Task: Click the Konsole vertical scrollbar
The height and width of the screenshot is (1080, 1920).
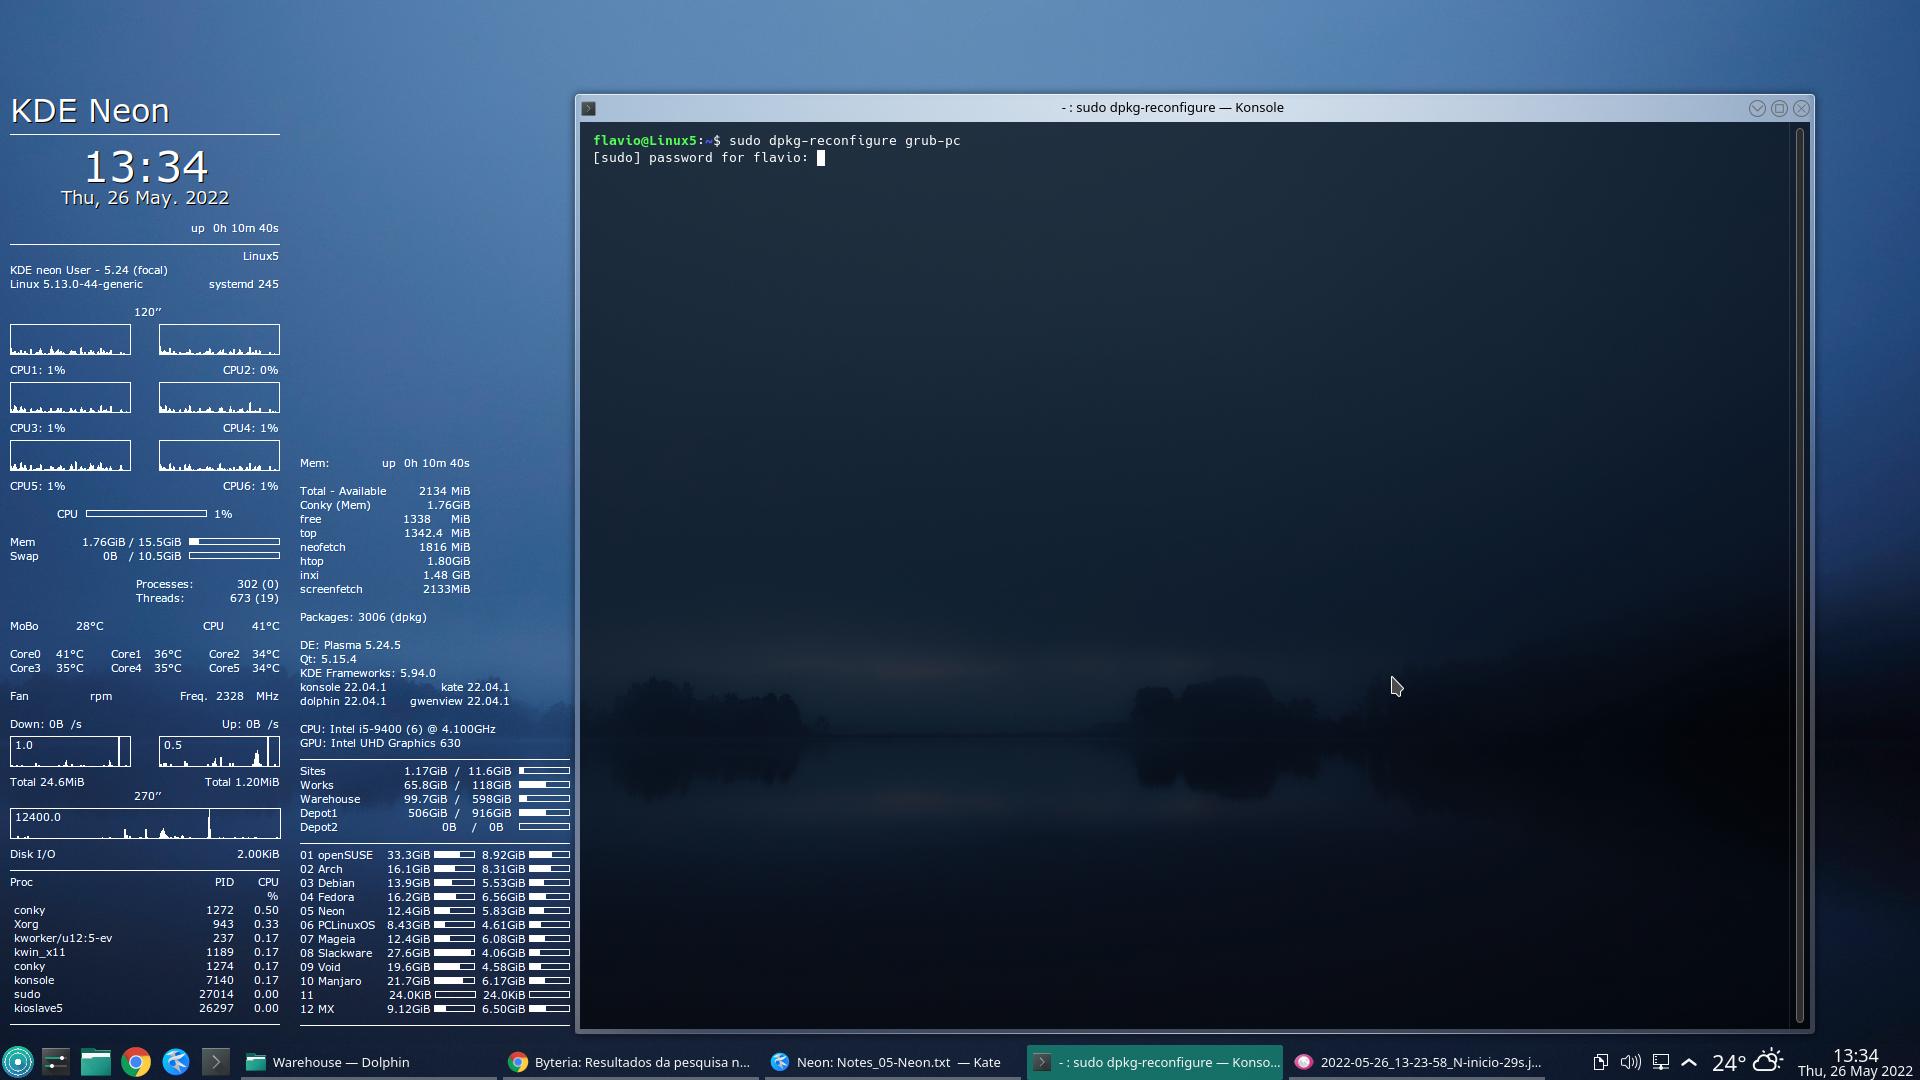Action: point(1800,575)
